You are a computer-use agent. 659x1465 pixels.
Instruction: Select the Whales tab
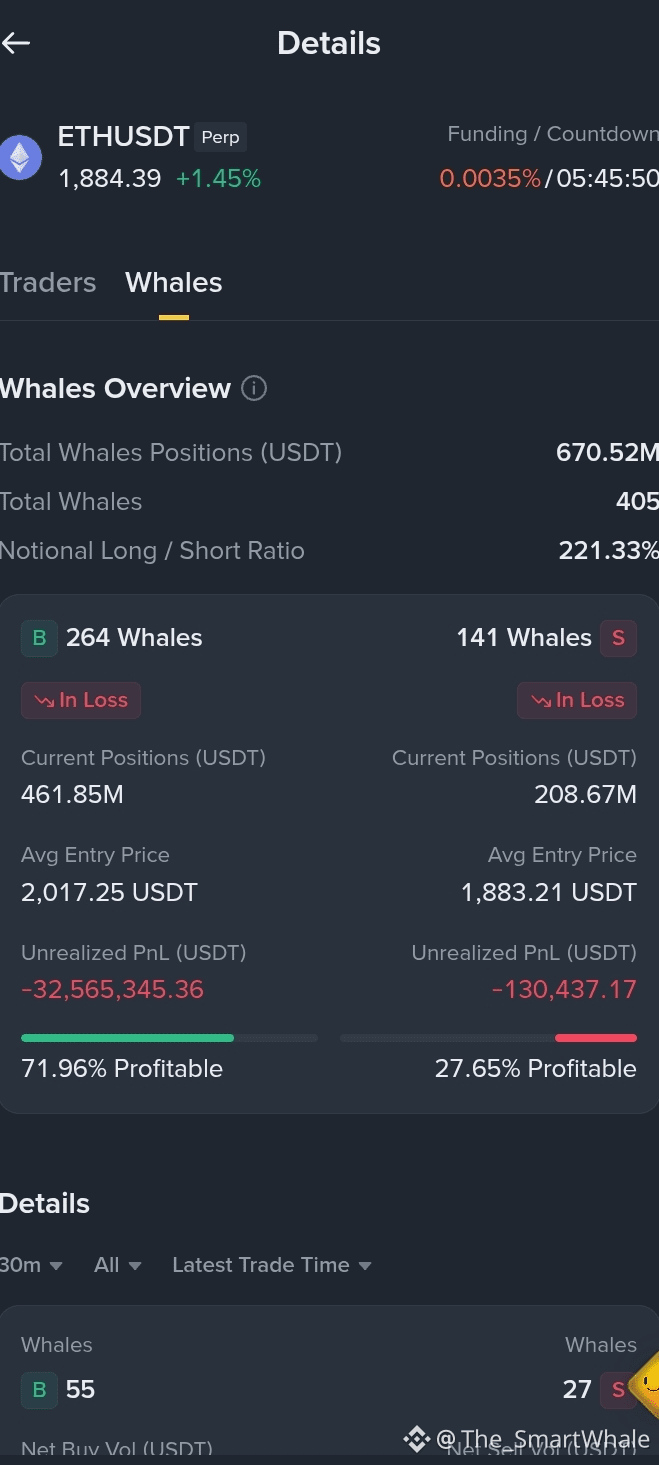tap(174, 283)
